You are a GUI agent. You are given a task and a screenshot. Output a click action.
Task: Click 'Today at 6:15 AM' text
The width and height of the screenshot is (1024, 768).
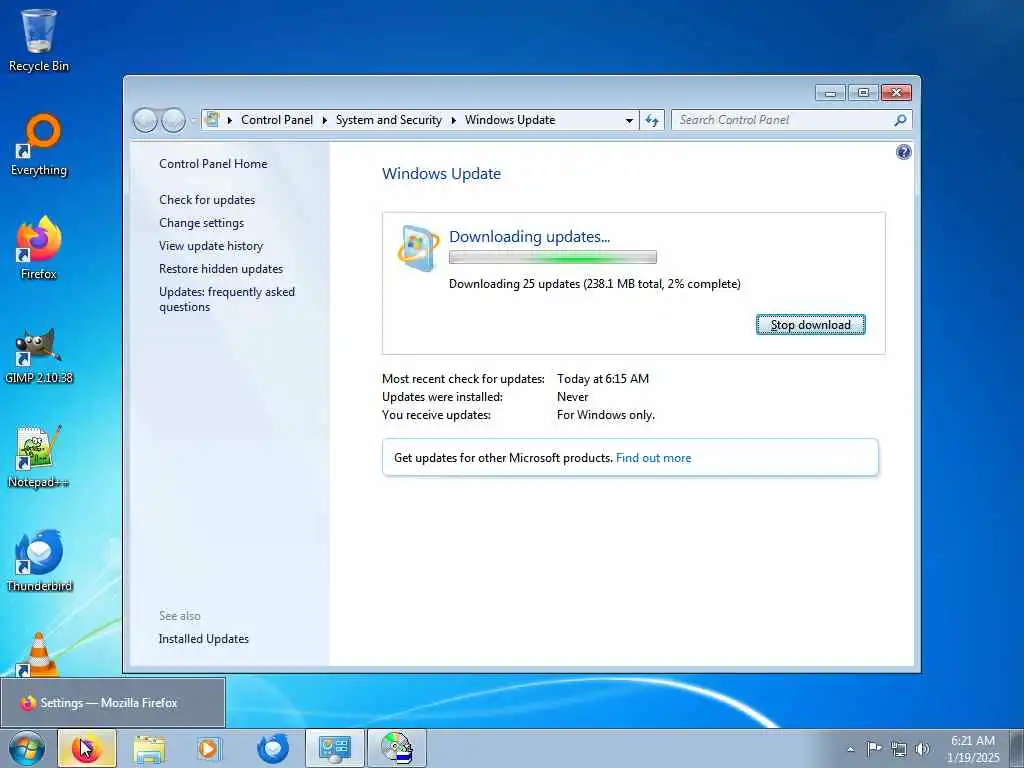click(x=603, y=379)
